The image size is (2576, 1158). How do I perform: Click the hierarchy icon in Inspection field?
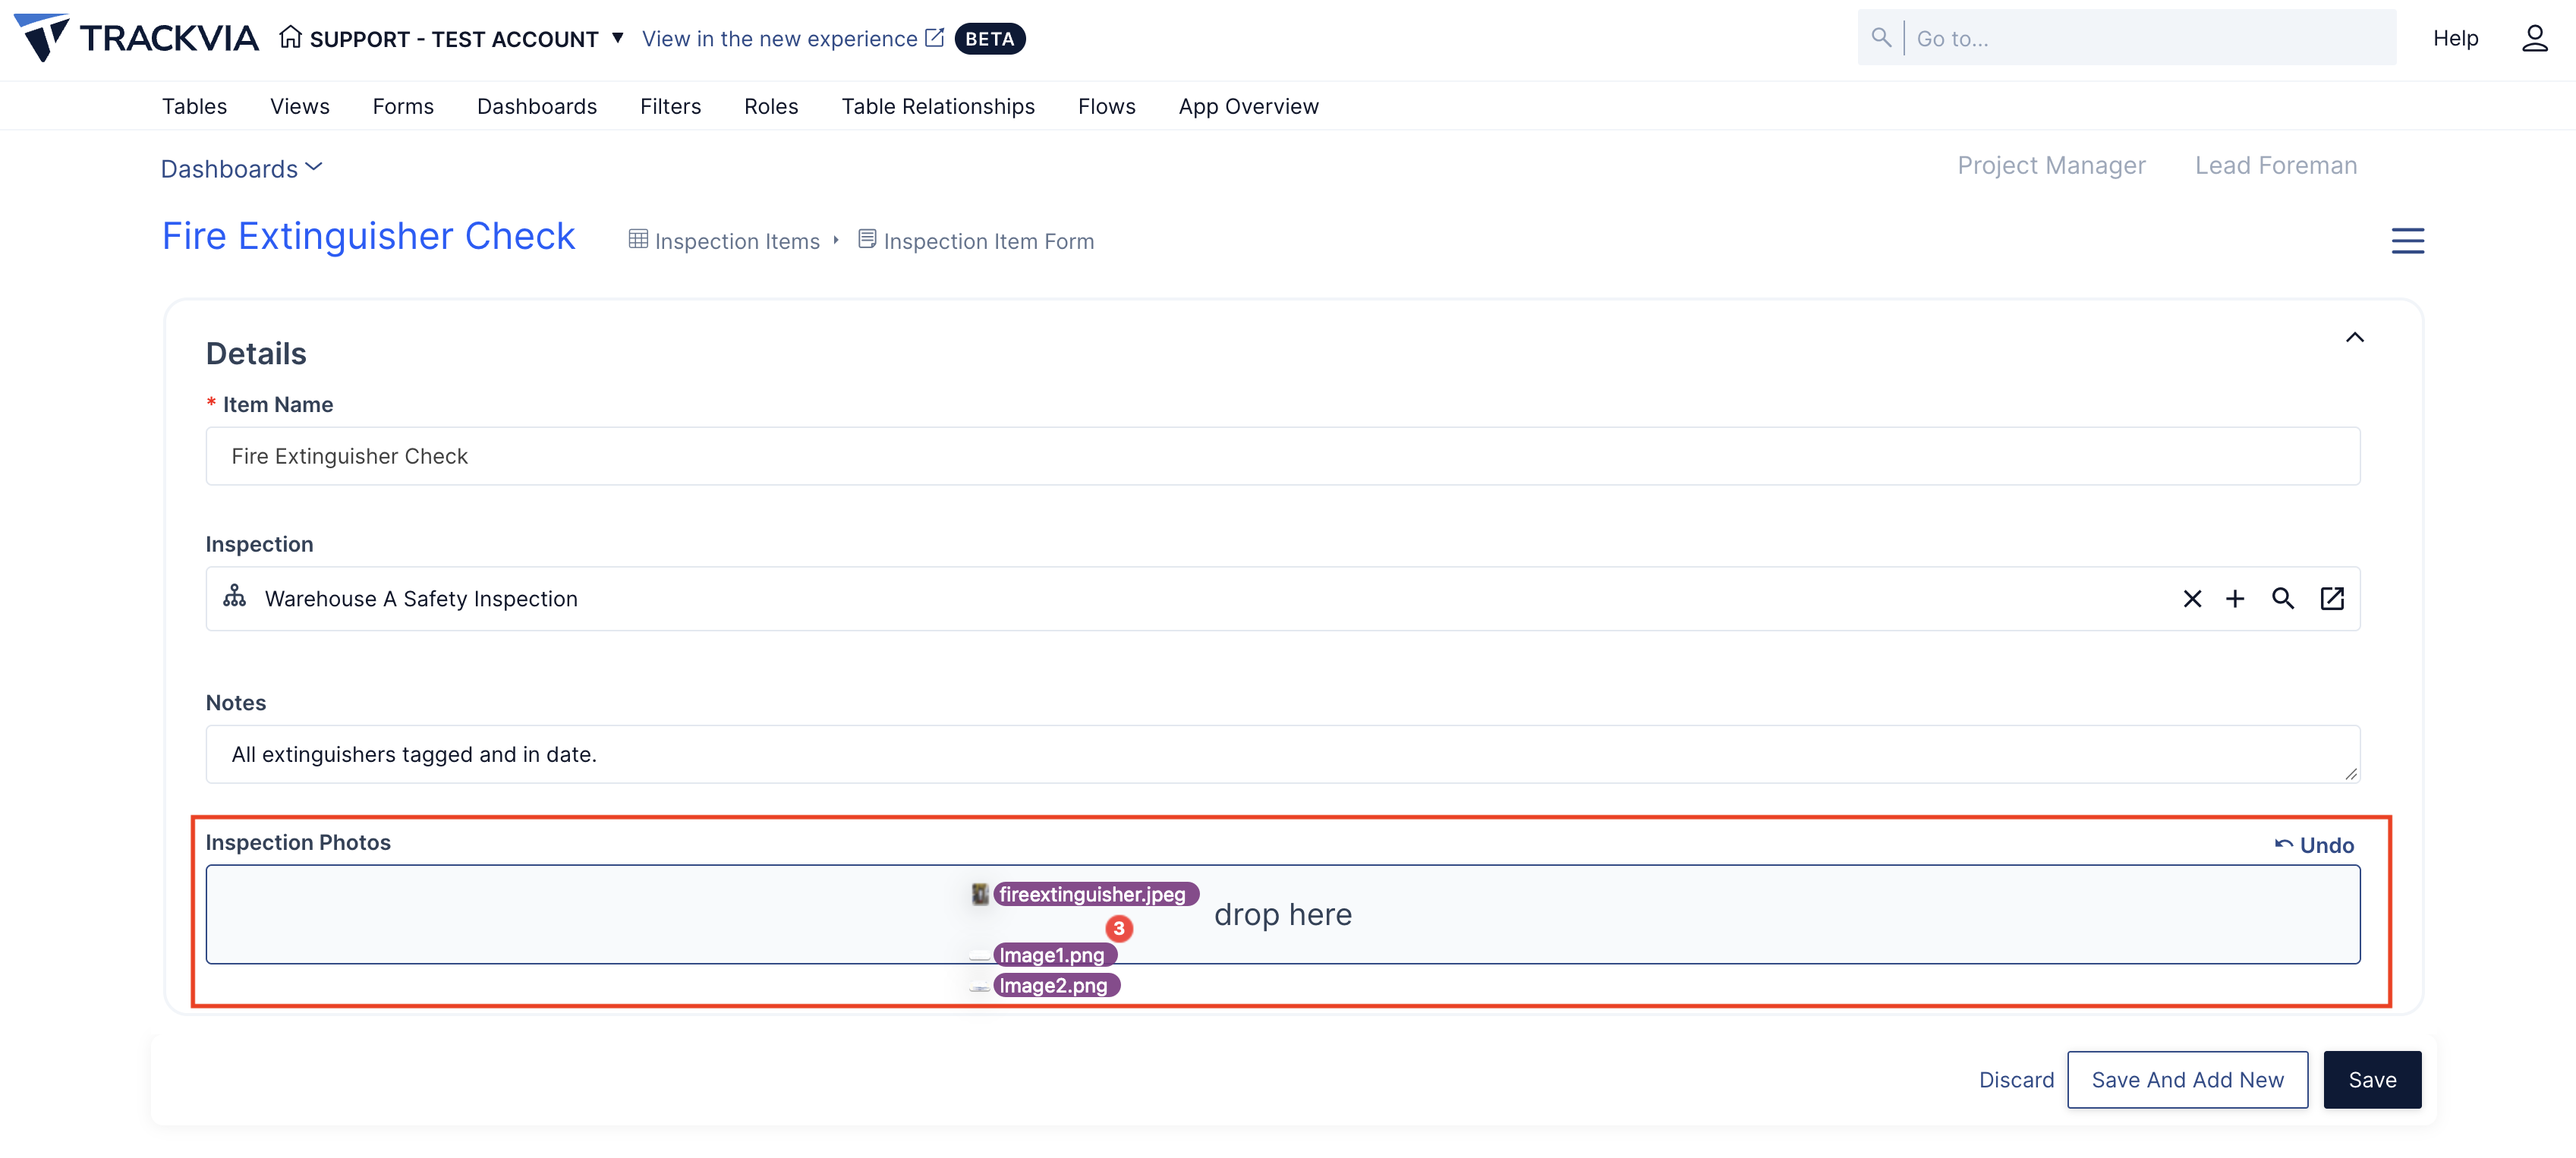(x=234, y=596)
